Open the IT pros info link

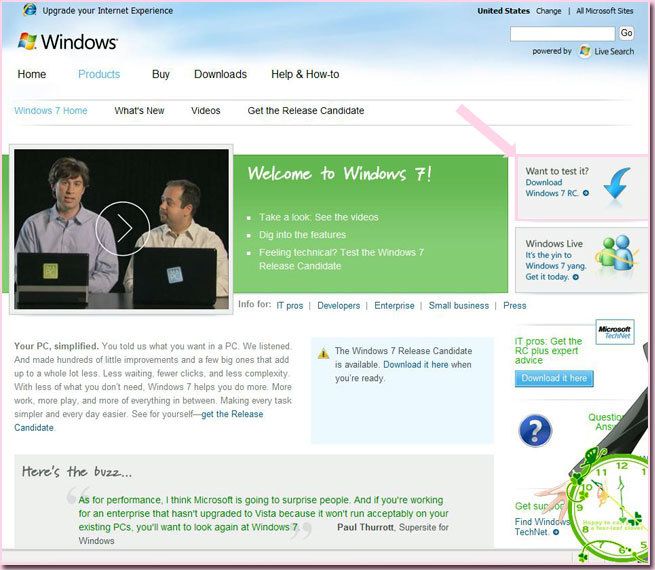[290, 306]
